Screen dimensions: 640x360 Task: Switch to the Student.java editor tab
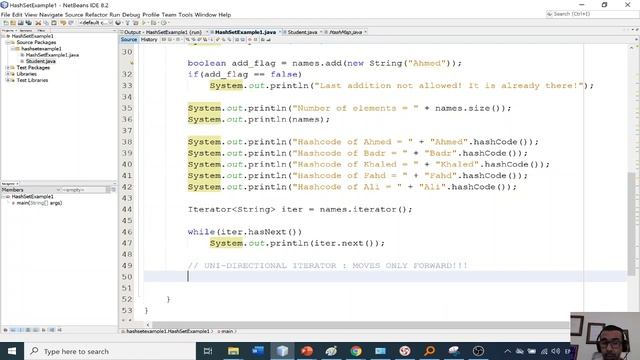(302, 32)
